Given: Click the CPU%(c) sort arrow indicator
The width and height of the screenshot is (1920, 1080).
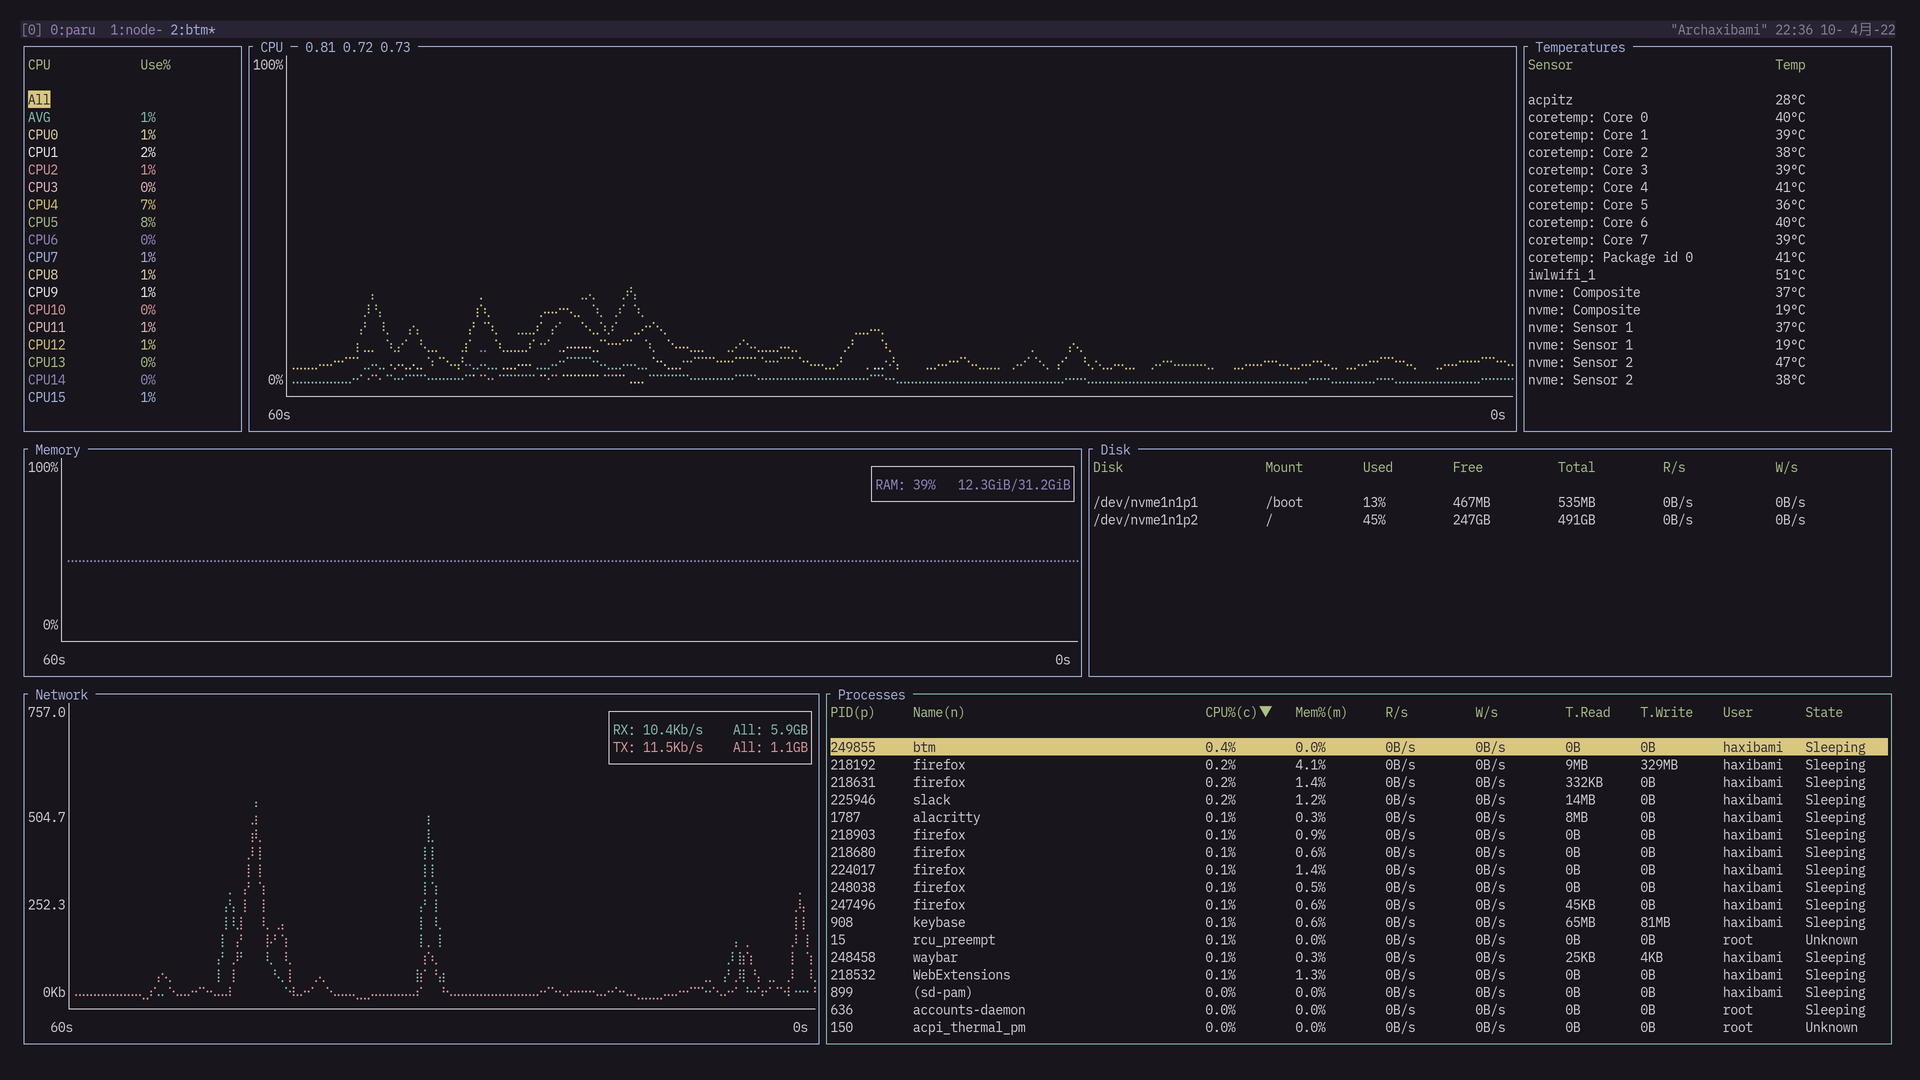Looking at the screenshot, I should (1265, 712).
